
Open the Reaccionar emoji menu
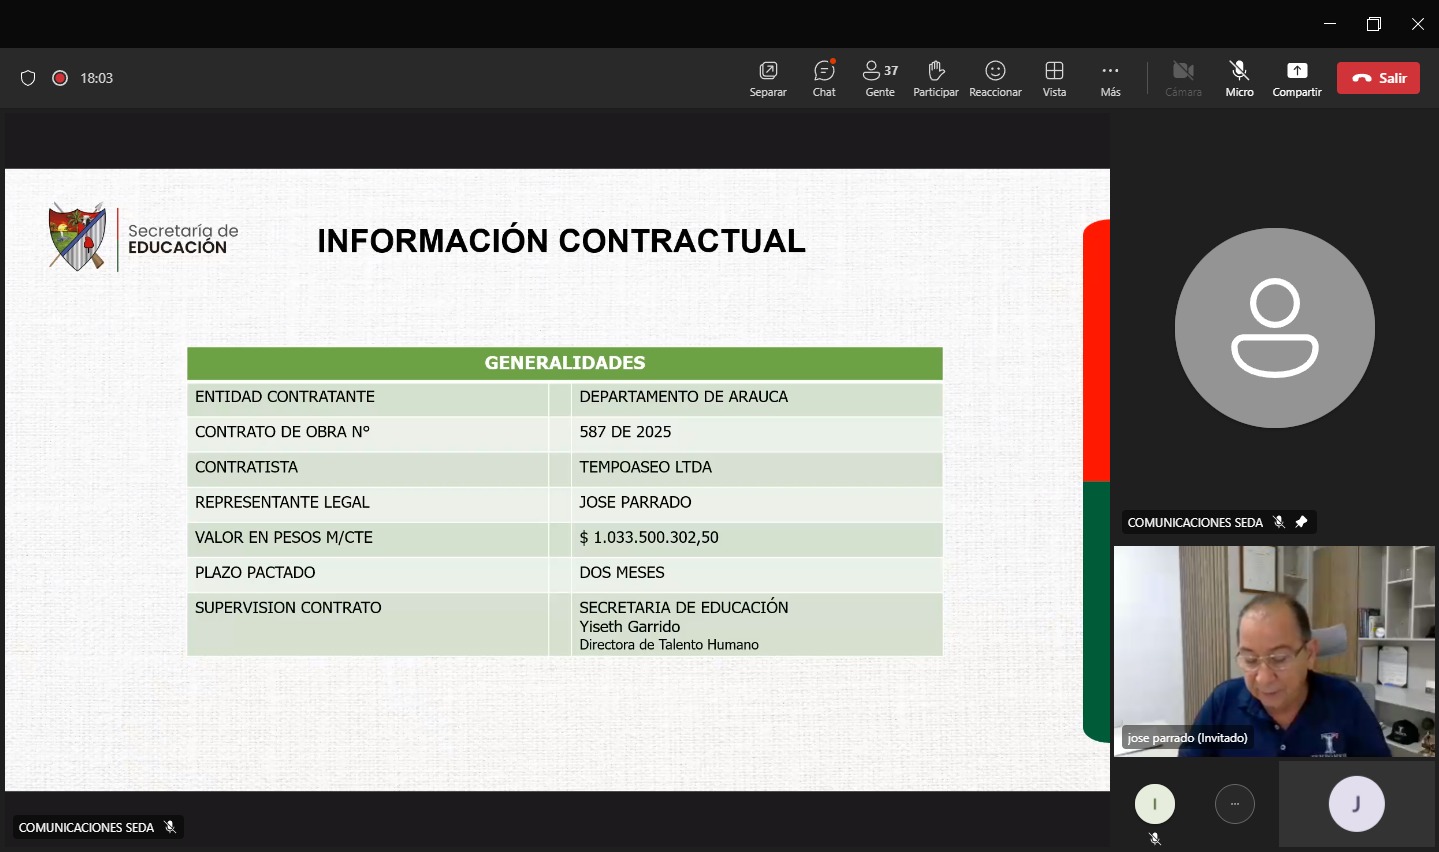pos(995,78)
